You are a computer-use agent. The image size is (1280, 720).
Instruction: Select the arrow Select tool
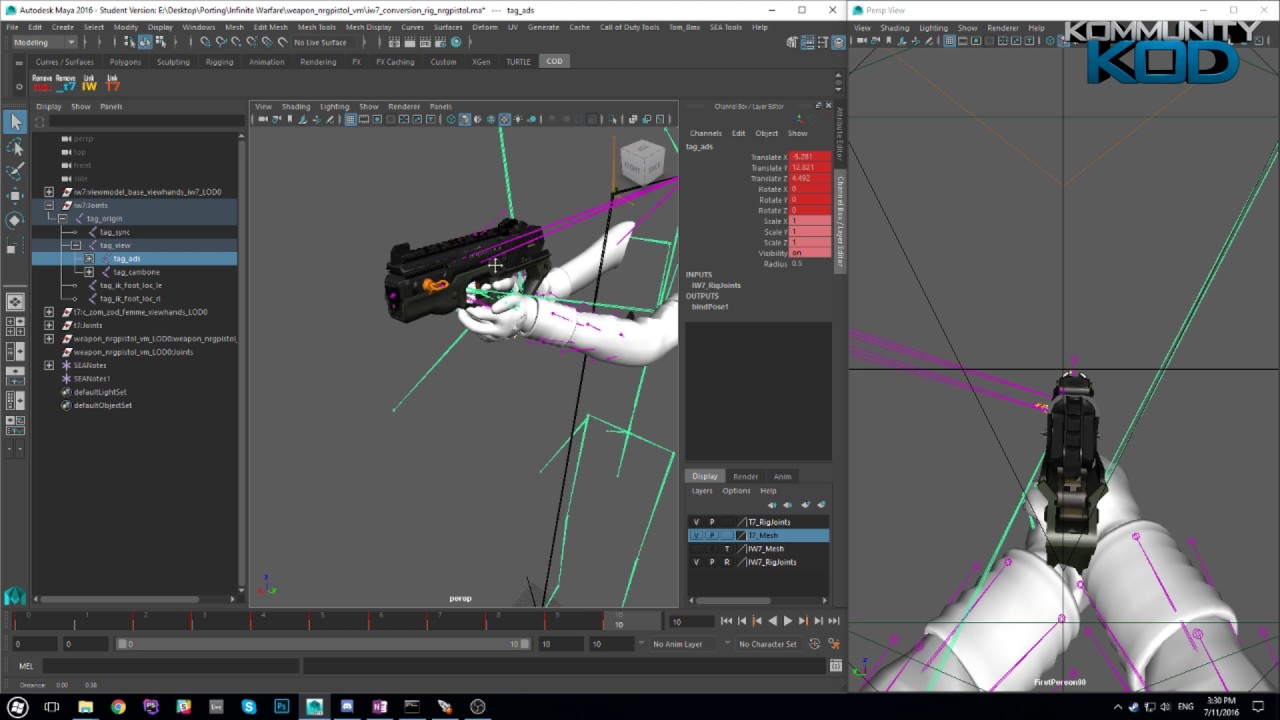point(15,122)
